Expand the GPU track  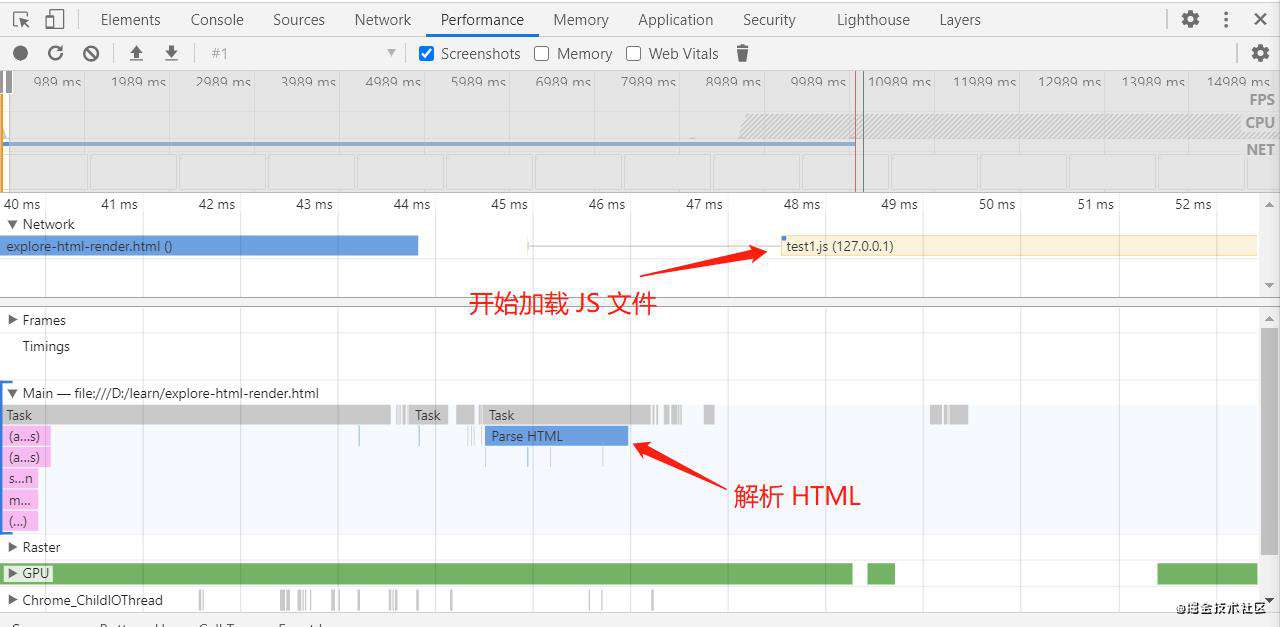click(13, 573)
